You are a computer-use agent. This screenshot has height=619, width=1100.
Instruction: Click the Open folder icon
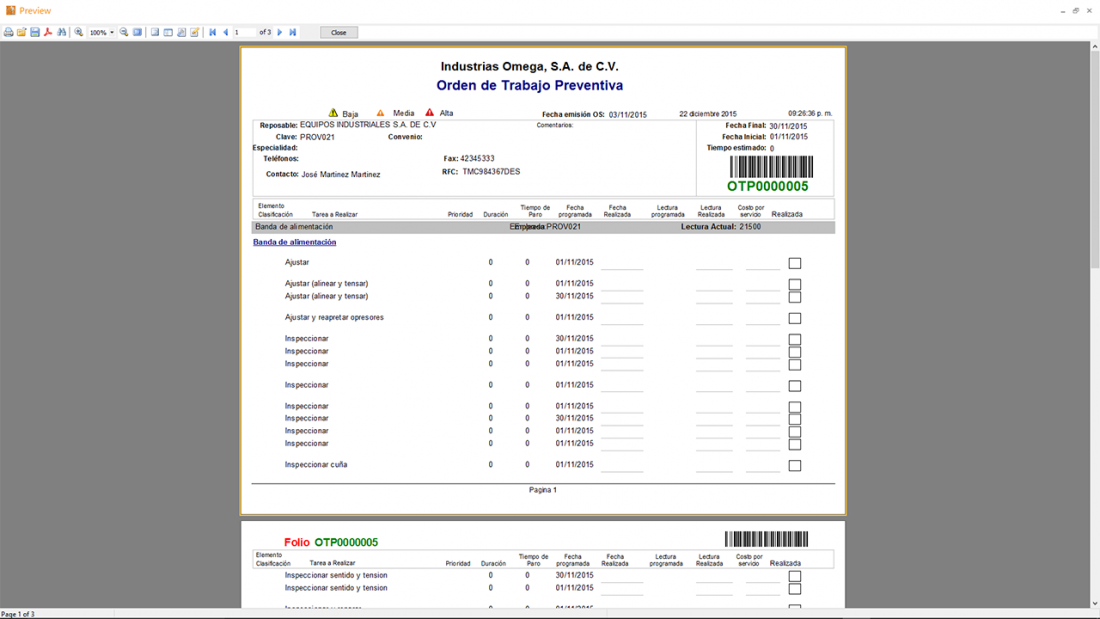click(21, 33)
